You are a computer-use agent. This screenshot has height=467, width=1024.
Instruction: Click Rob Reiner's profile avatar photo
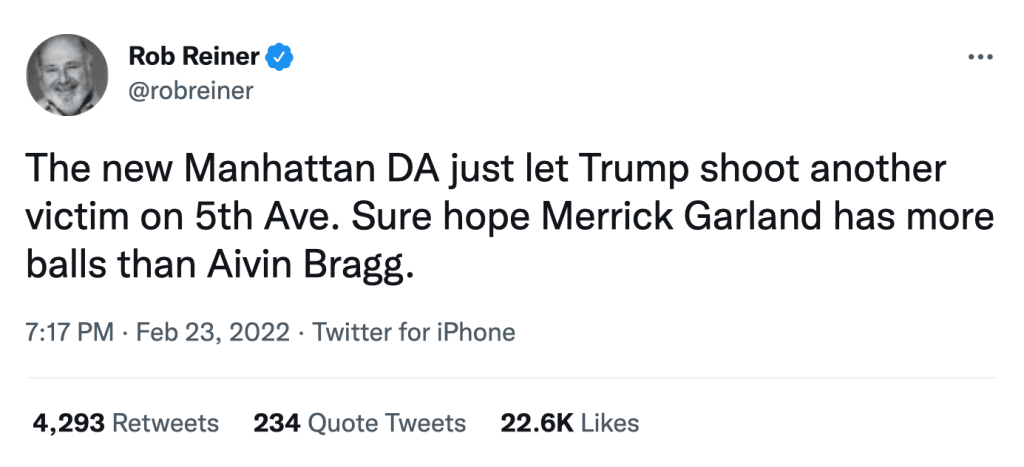(69, 74)
